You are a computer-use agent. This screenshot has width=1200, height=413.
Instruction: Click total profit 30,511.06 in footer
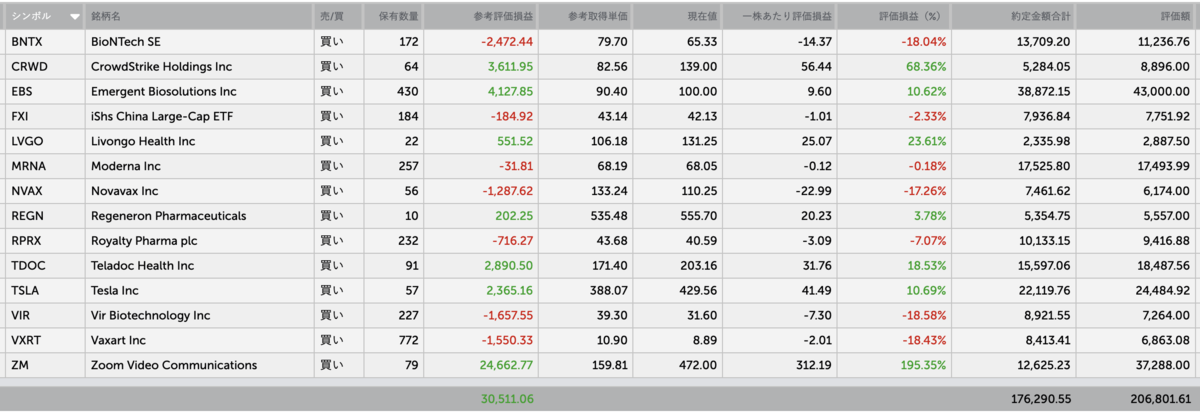[507, 398]
